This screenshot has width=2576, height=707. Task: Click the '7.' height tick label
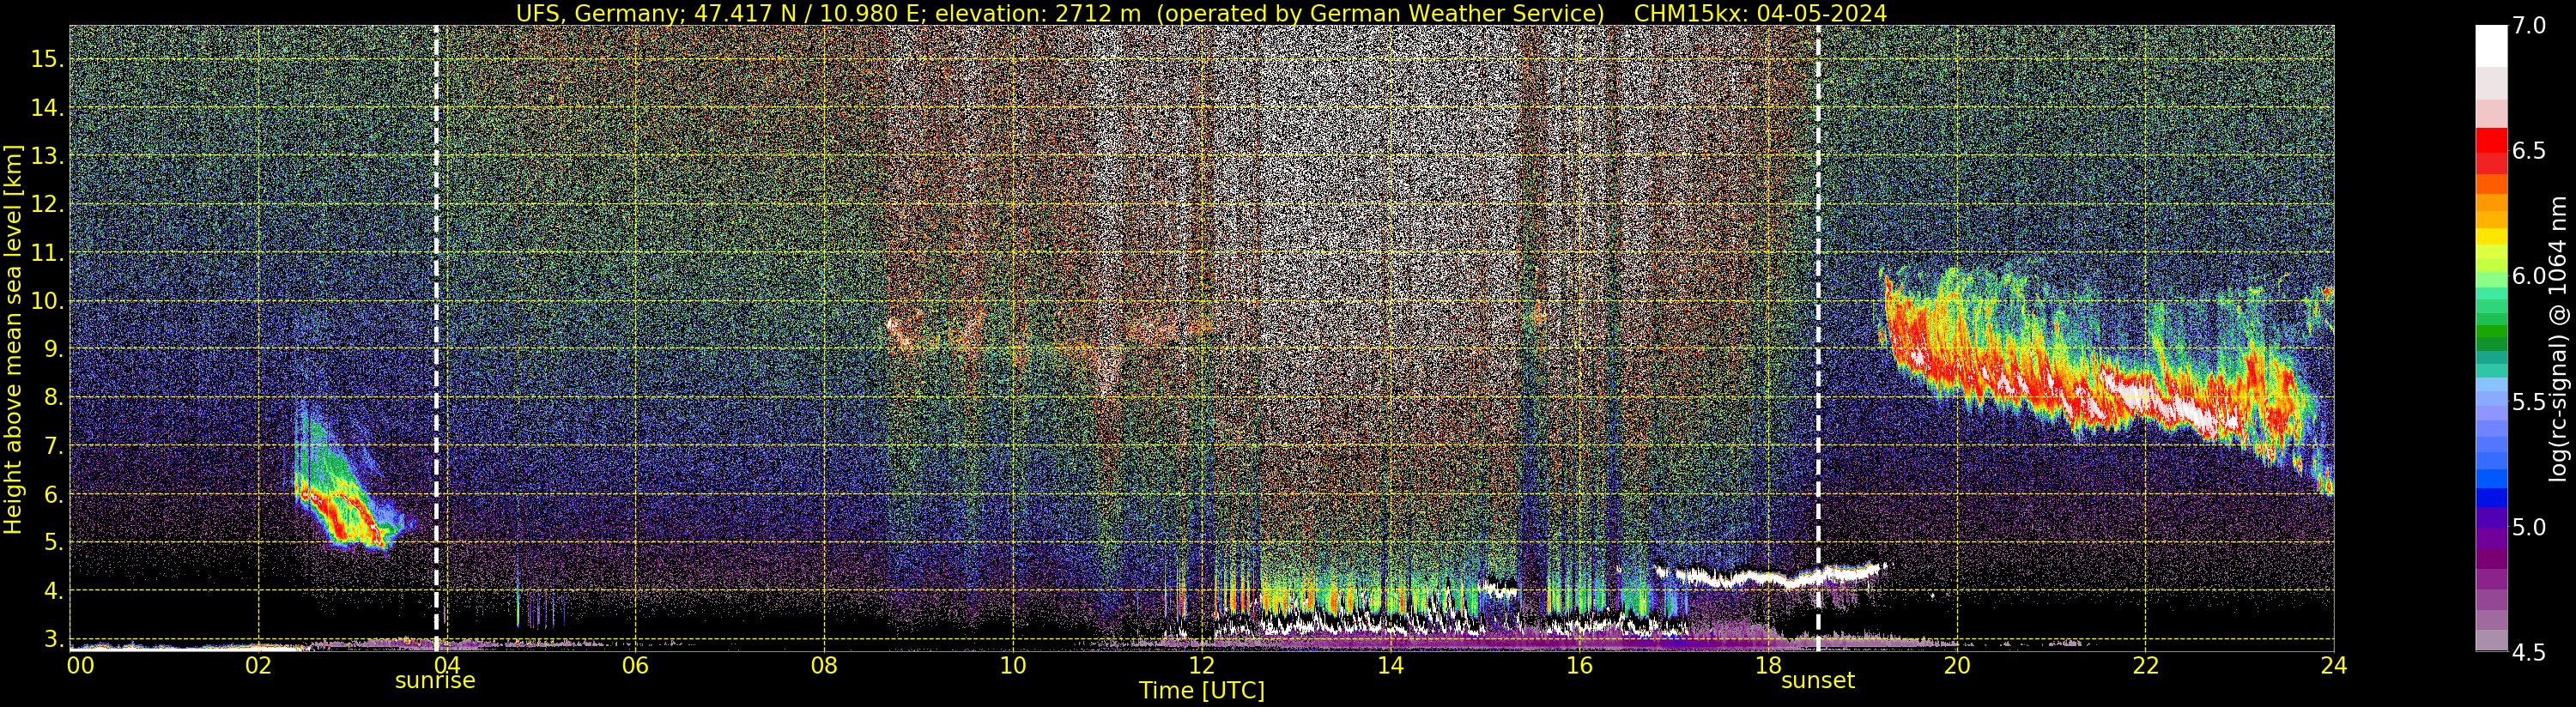53,446
